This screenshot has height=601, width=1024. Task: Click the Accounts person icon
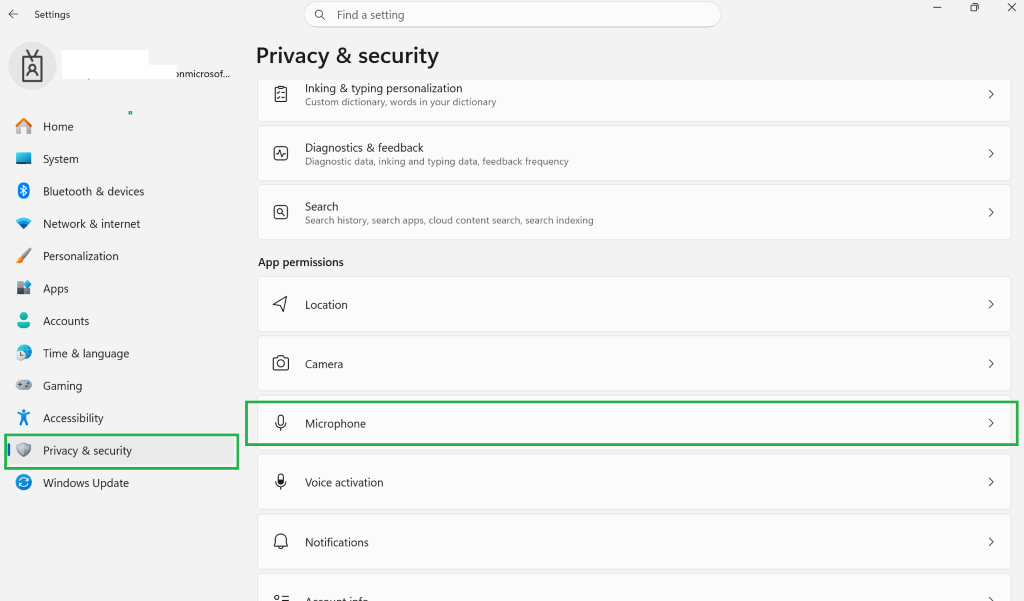pos(24,320)
